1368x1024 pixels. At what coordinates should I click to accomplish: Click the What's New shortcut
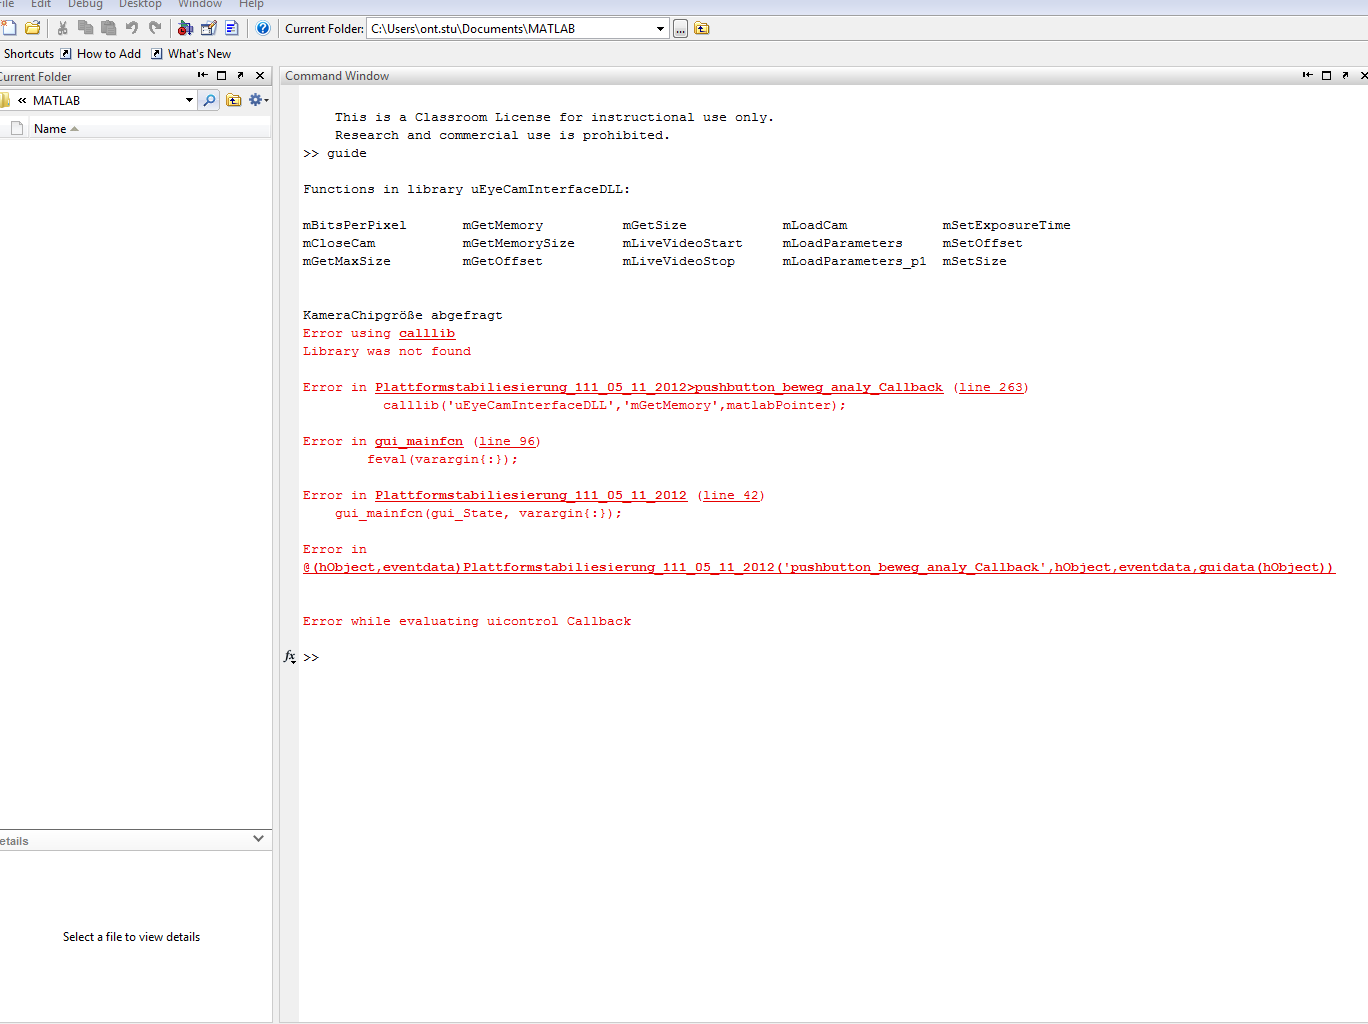tap(199, 54)
